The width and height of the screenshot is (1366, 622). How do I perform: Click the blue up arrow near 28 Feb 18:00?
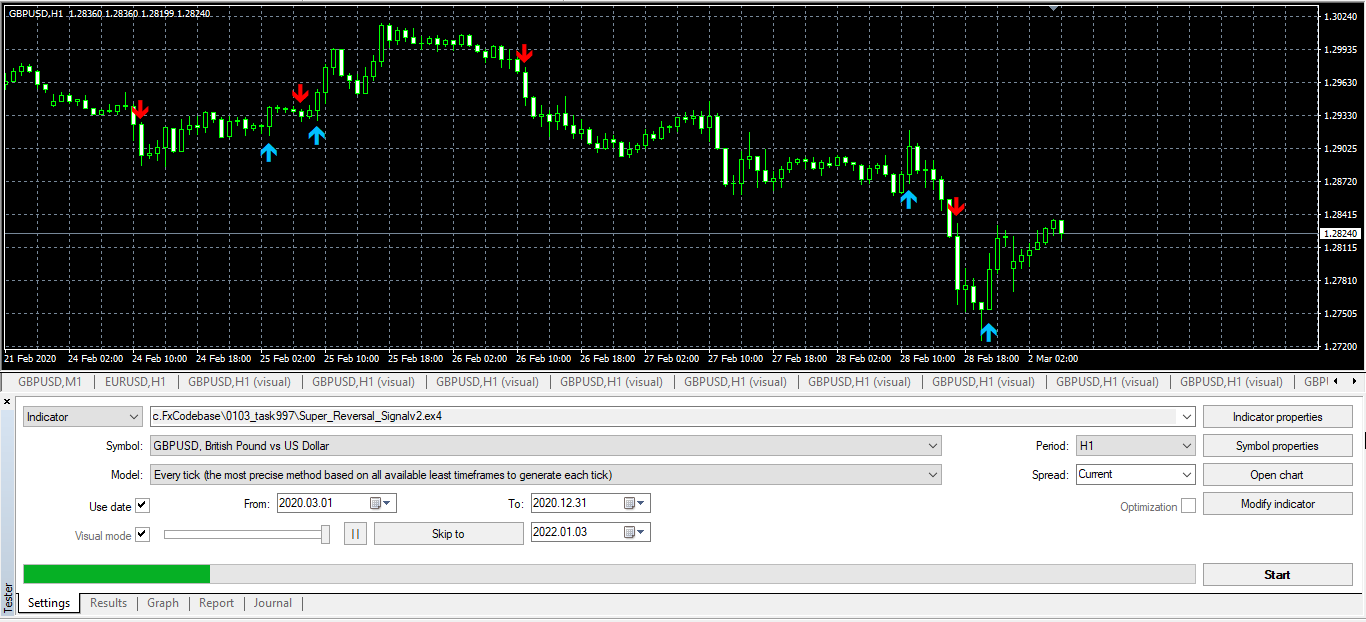pos(988,332)
